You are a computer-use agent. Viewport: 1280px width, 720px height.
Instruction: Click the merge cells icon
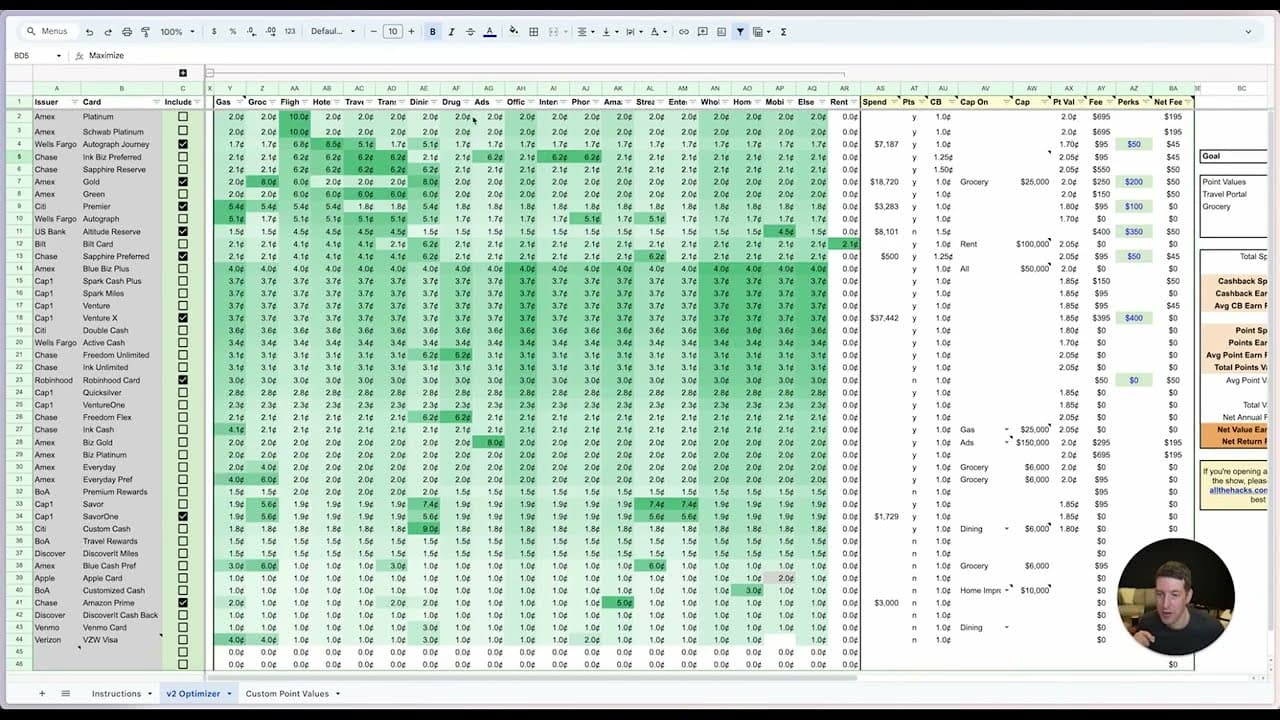[553, 32]
